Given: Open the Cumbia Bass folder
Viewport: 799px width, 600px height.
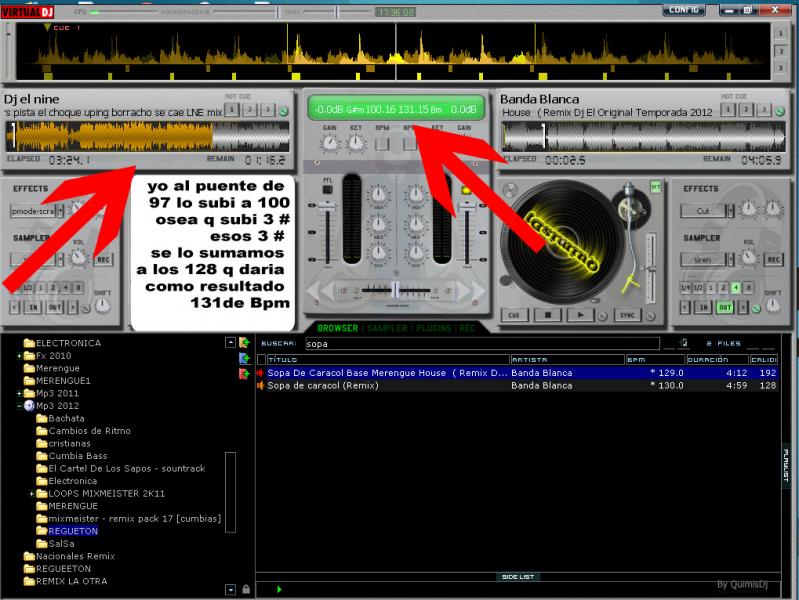Looking at the screenshot, I should coord(77,456).
